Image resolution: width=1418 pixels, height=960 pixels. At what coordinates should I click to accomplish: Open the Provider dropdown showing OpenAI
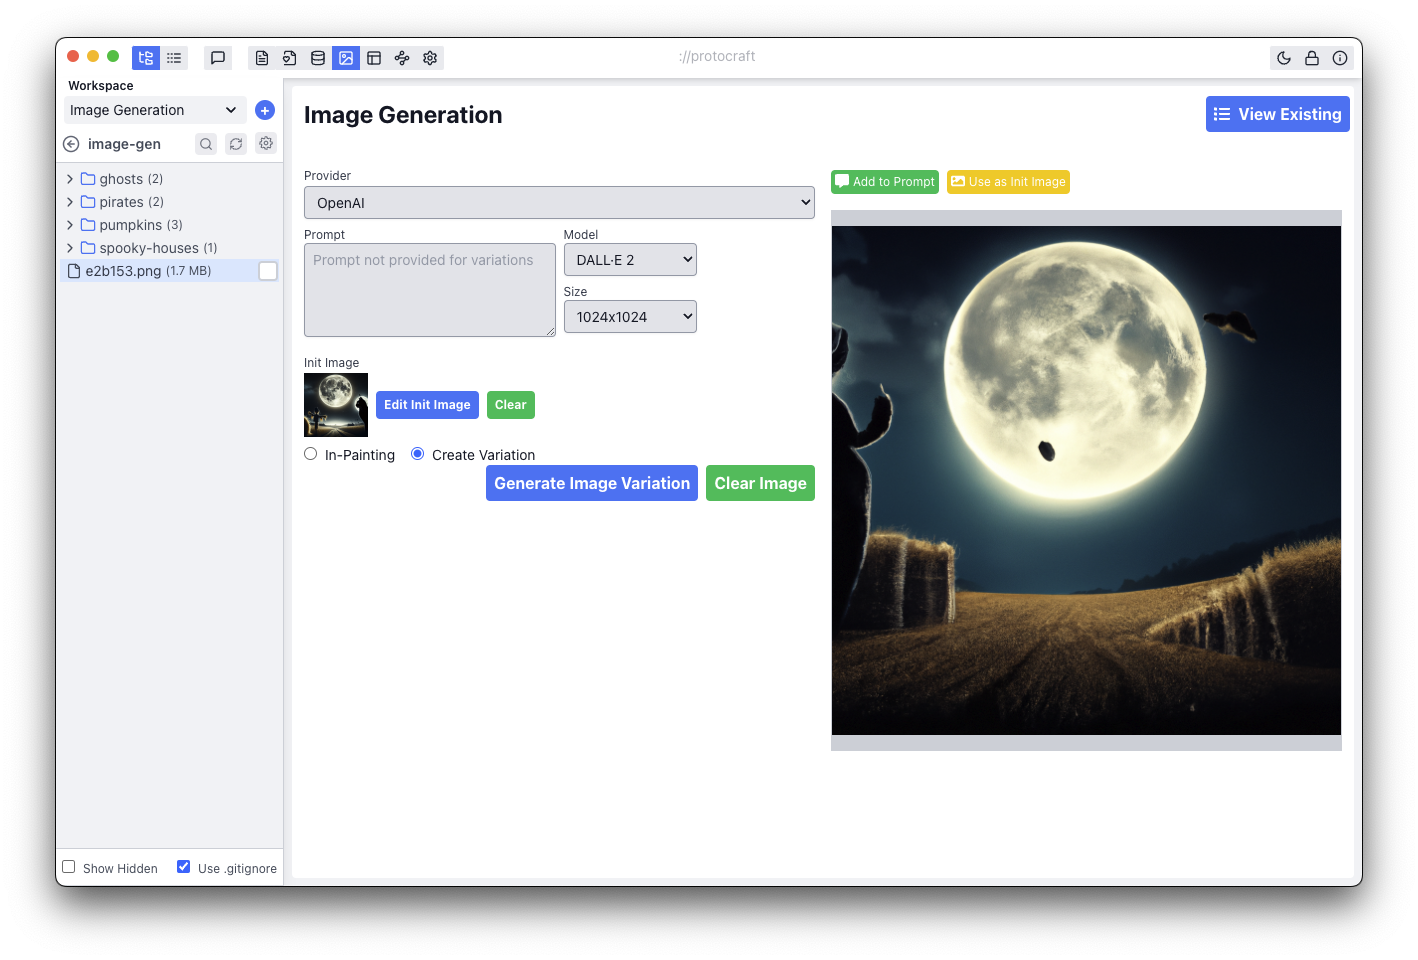pos(559,203)
